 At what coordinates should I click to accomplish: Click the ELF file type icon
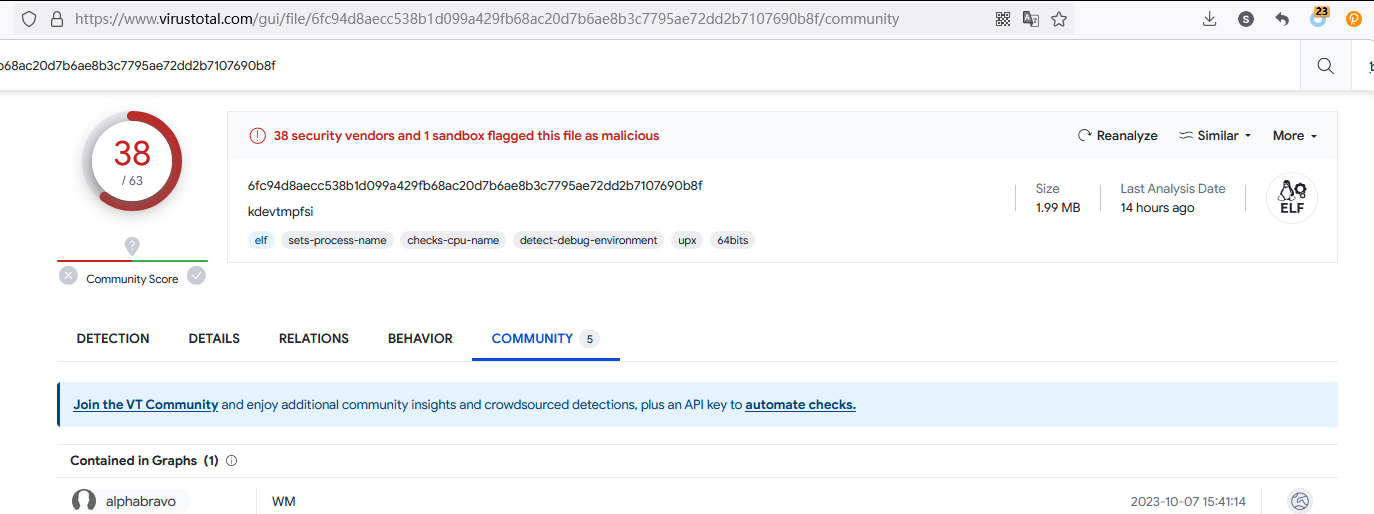coord(1291,198)
